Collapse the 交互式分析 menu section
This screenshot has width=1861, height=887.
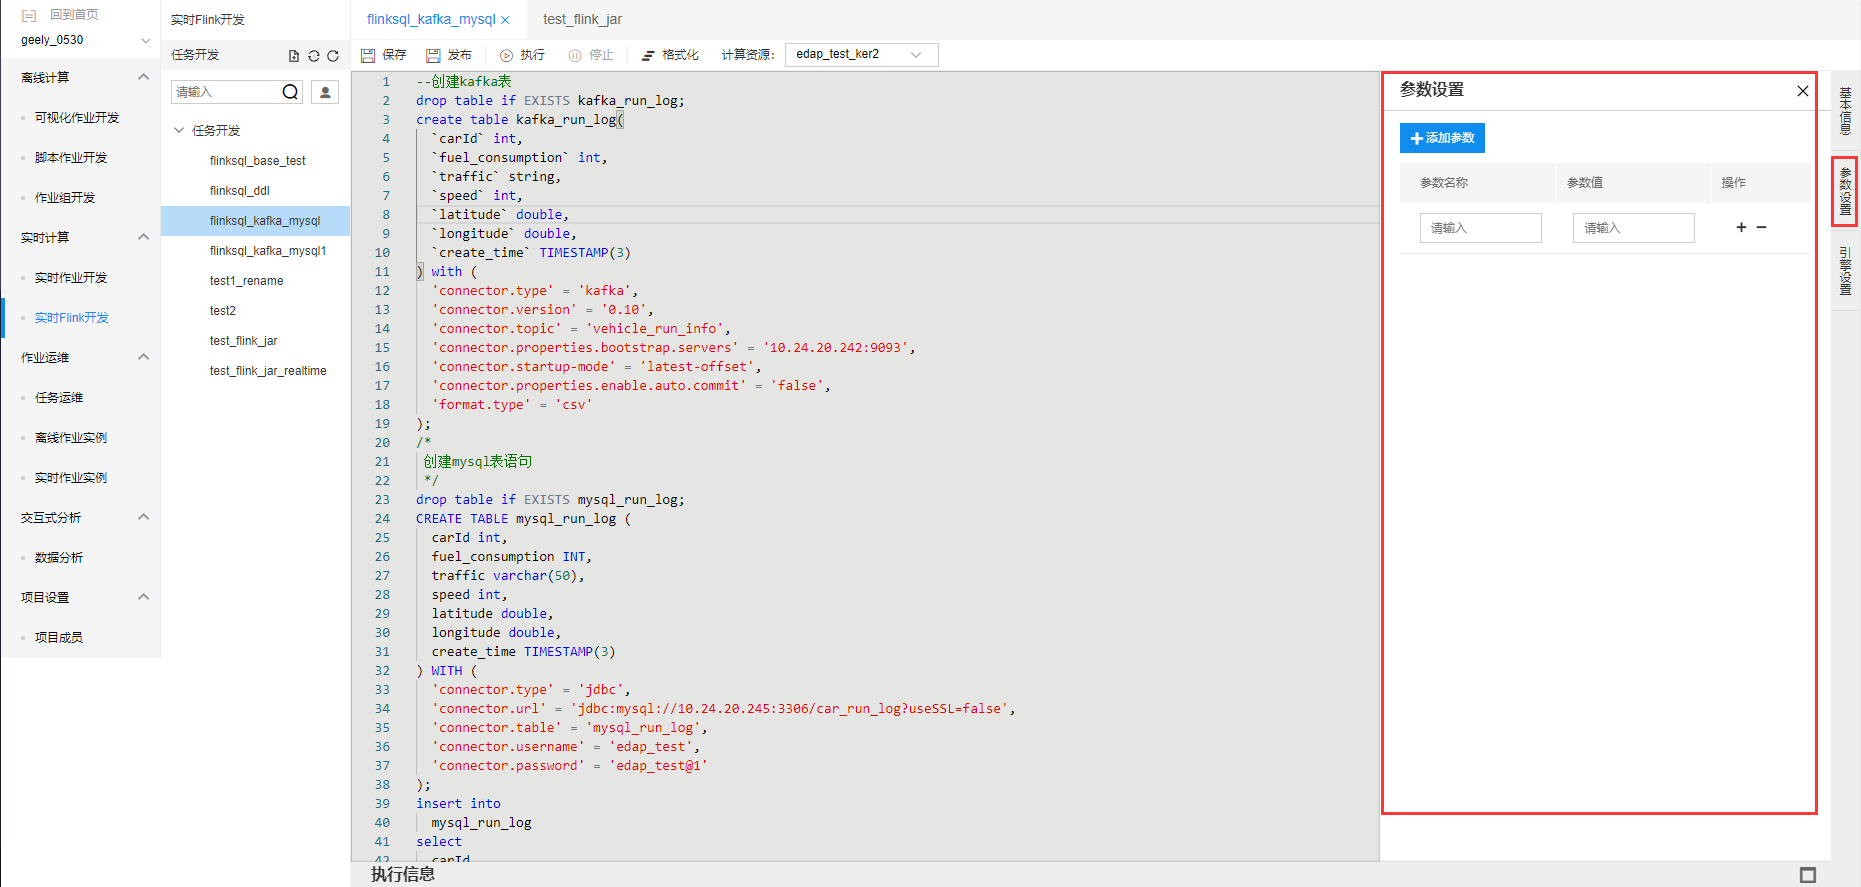coord(143,517)
